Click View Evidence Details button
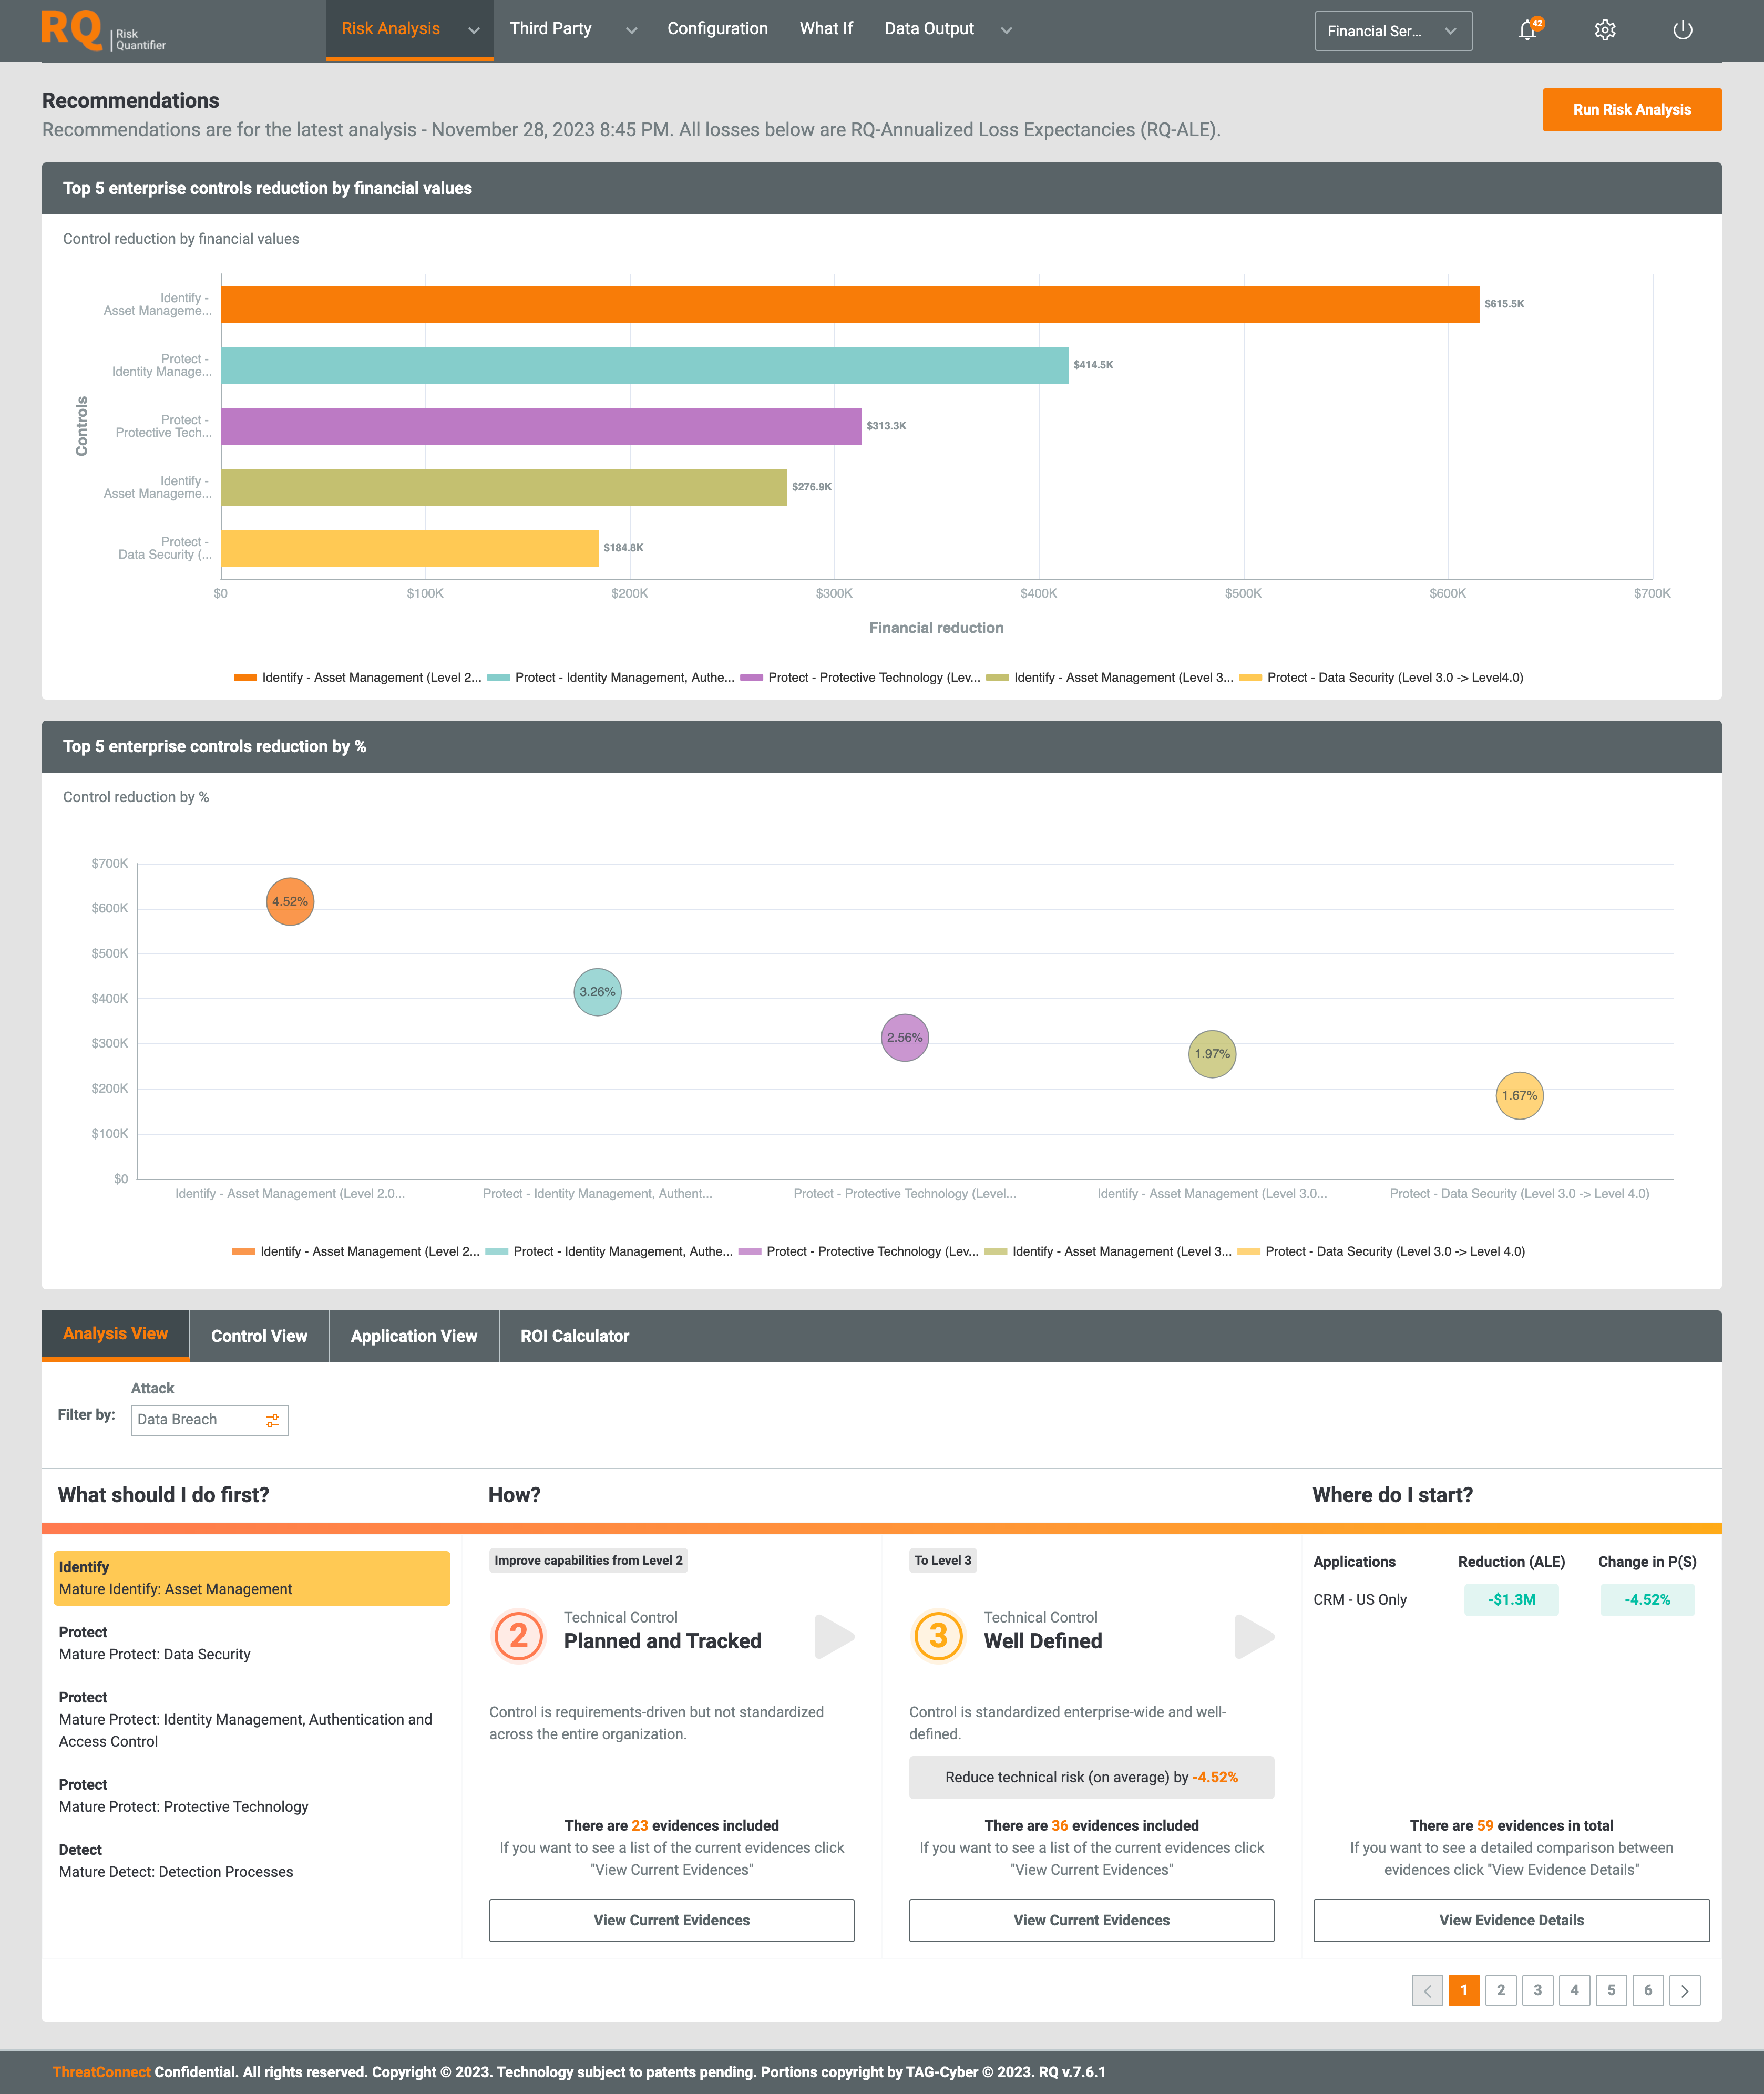This screenshot has width=1764, height=2094. click(x=1510, y=1919)
